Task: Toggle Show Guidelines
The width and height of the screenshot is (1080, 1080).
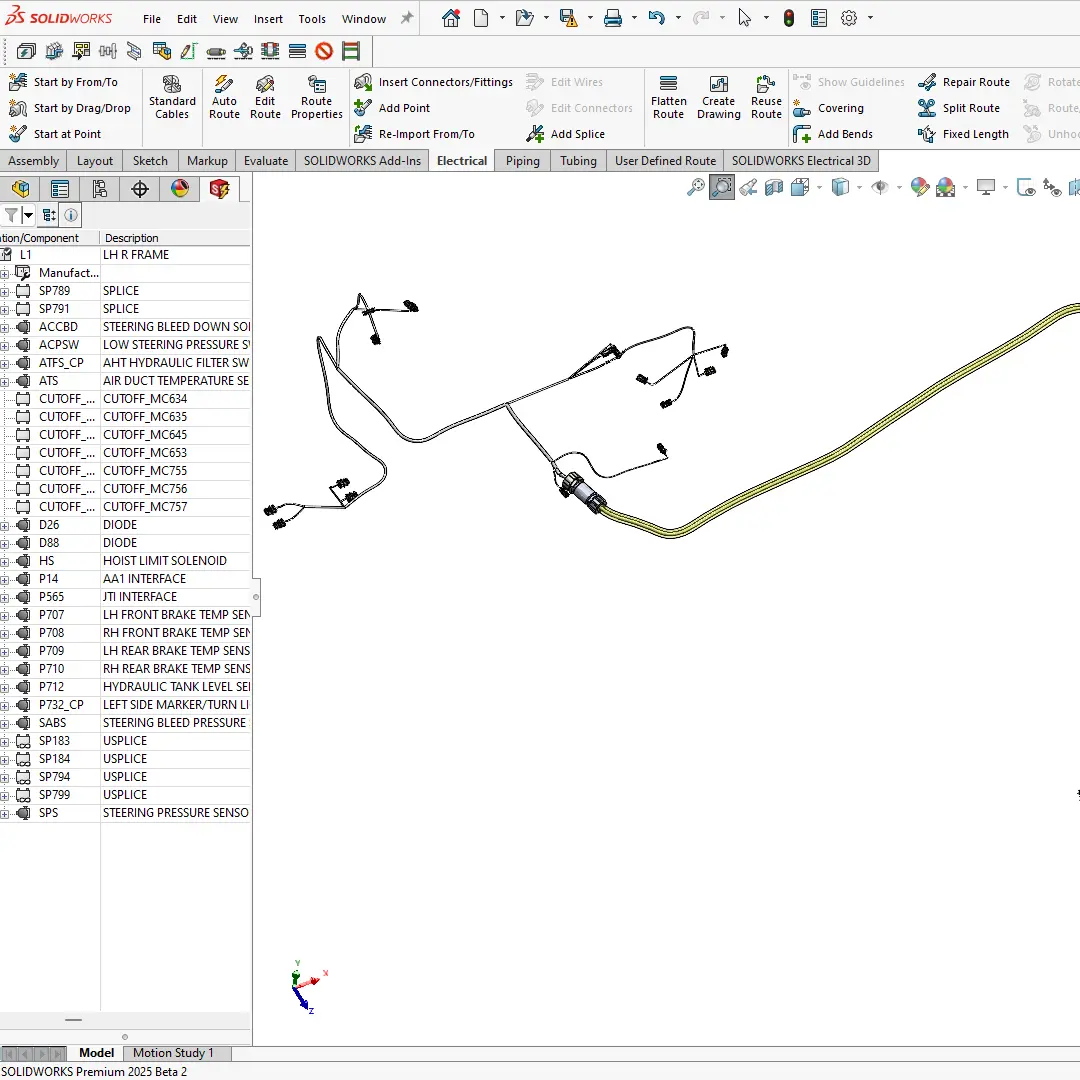Action: 849,82
